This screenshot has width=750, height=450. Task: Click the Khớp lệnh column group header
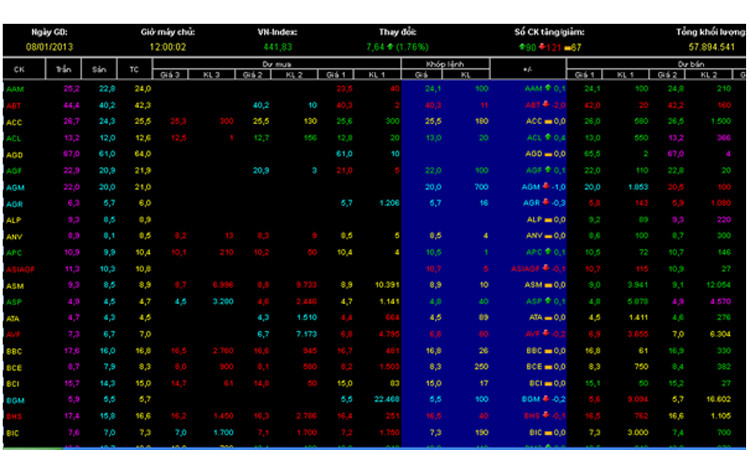point(443,63)
